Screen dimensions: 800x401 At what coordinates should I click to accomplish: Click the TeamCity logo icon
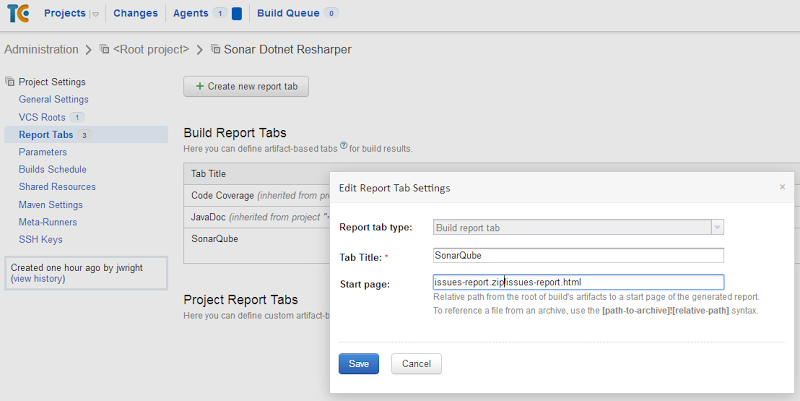coord(18,13)
